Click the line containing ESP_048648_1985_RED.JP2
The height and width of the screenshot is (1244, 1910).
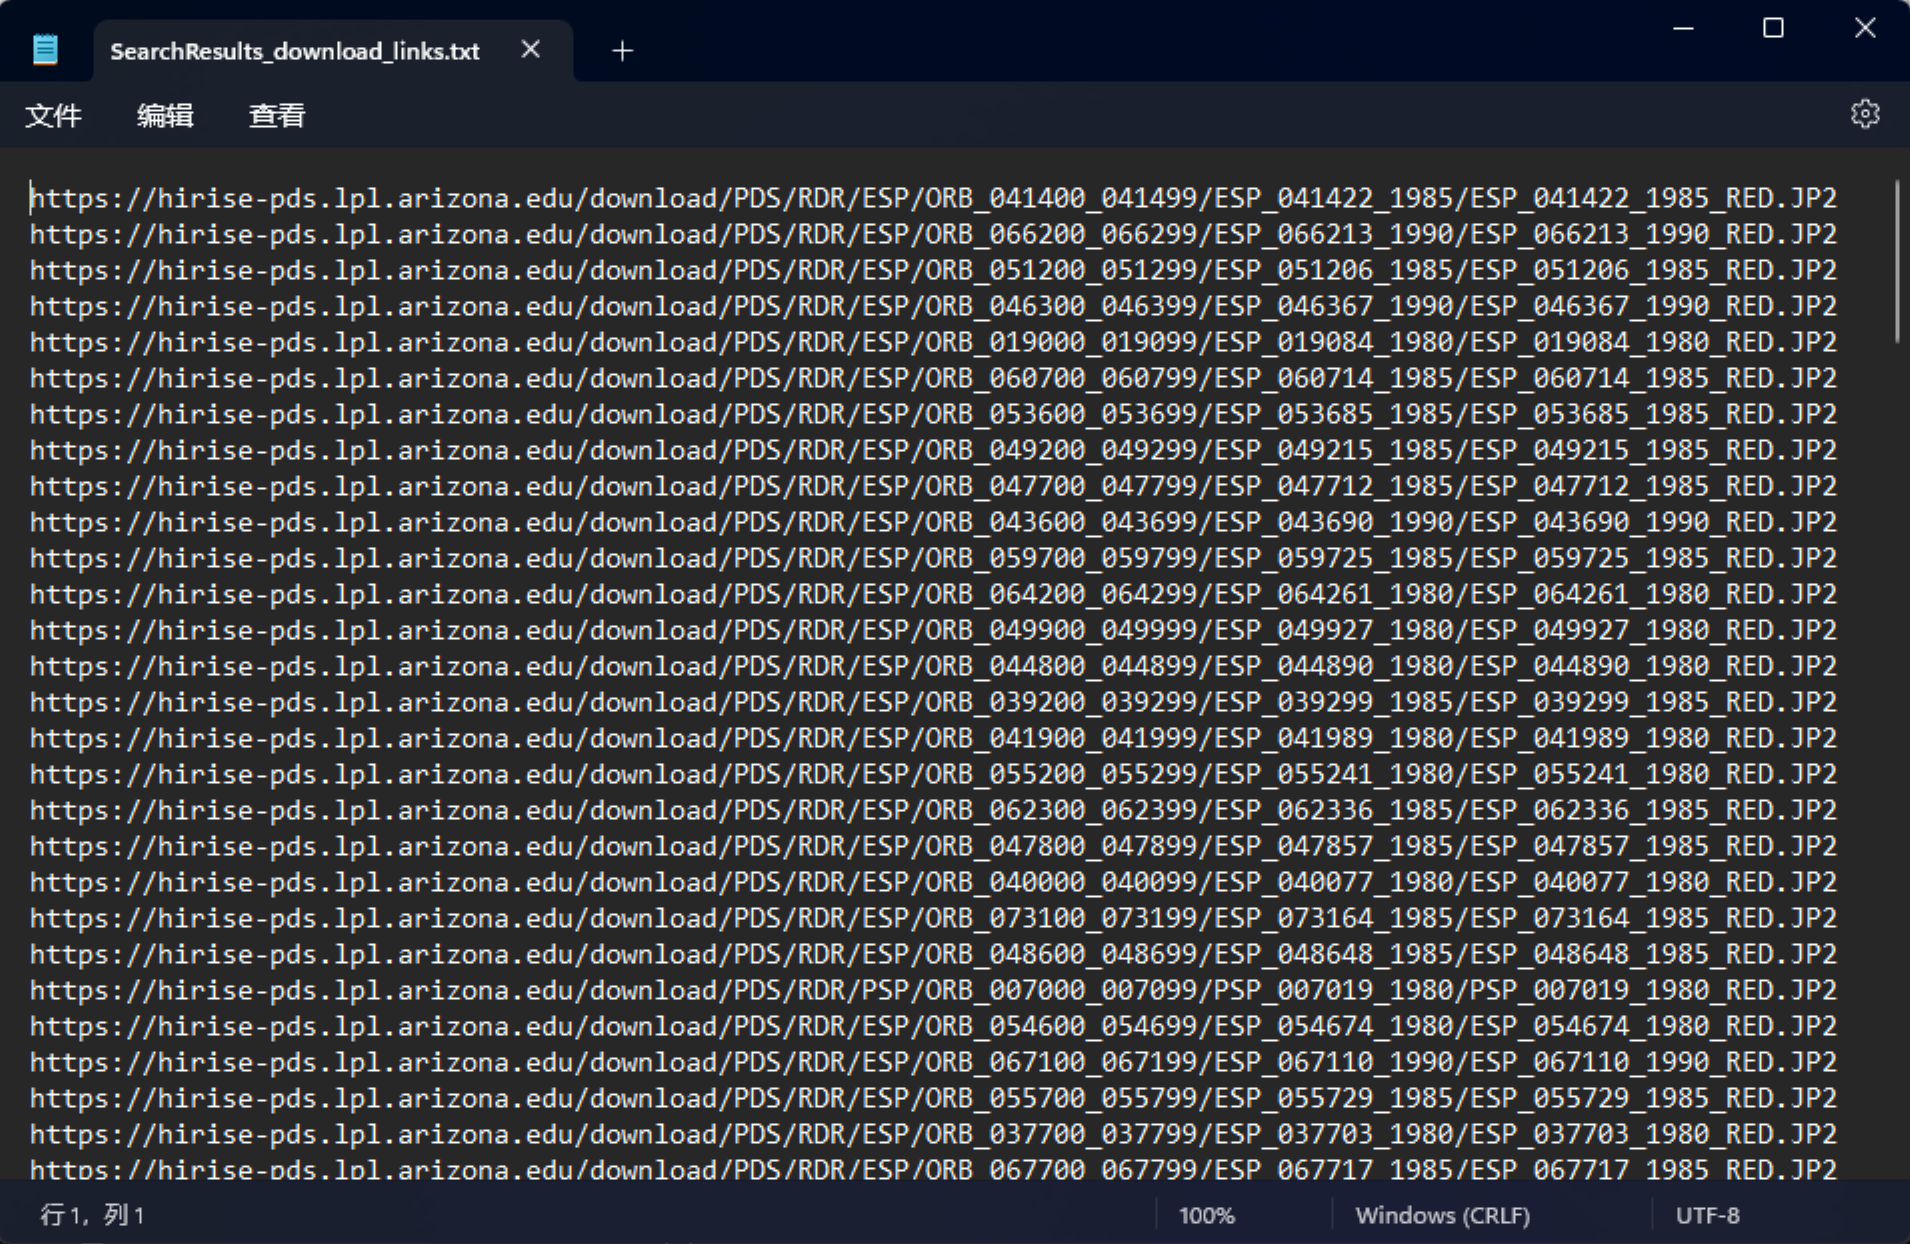(x=933, y=954)
